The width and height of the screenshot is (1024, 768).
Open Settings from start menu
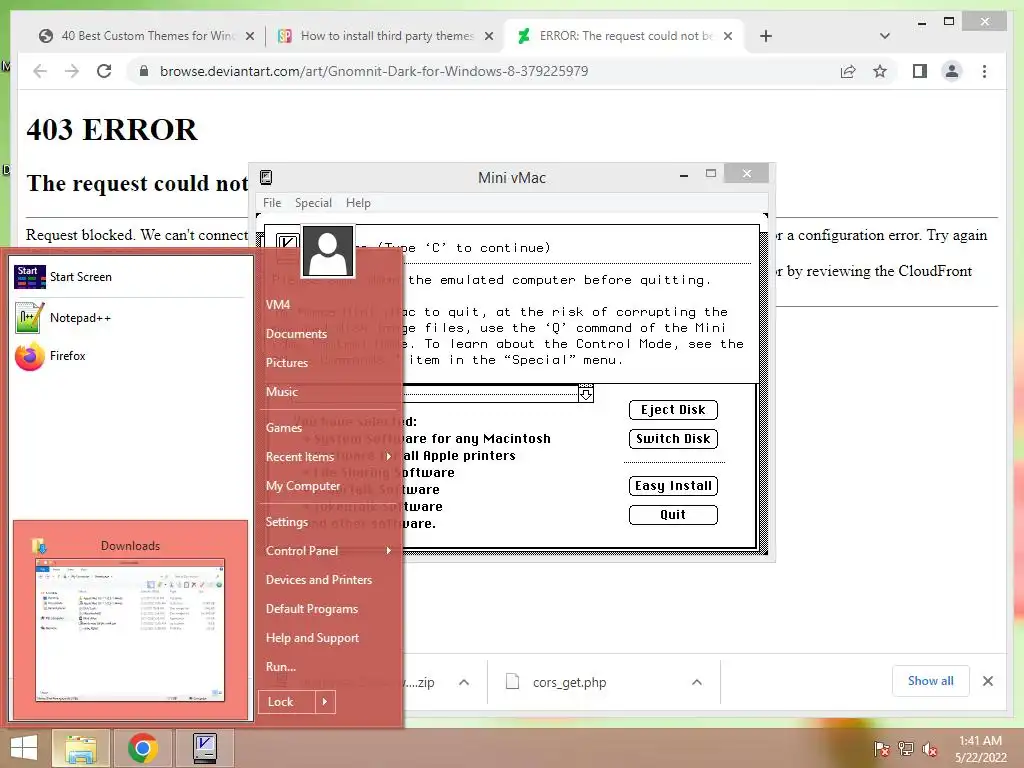click(286, 522)
